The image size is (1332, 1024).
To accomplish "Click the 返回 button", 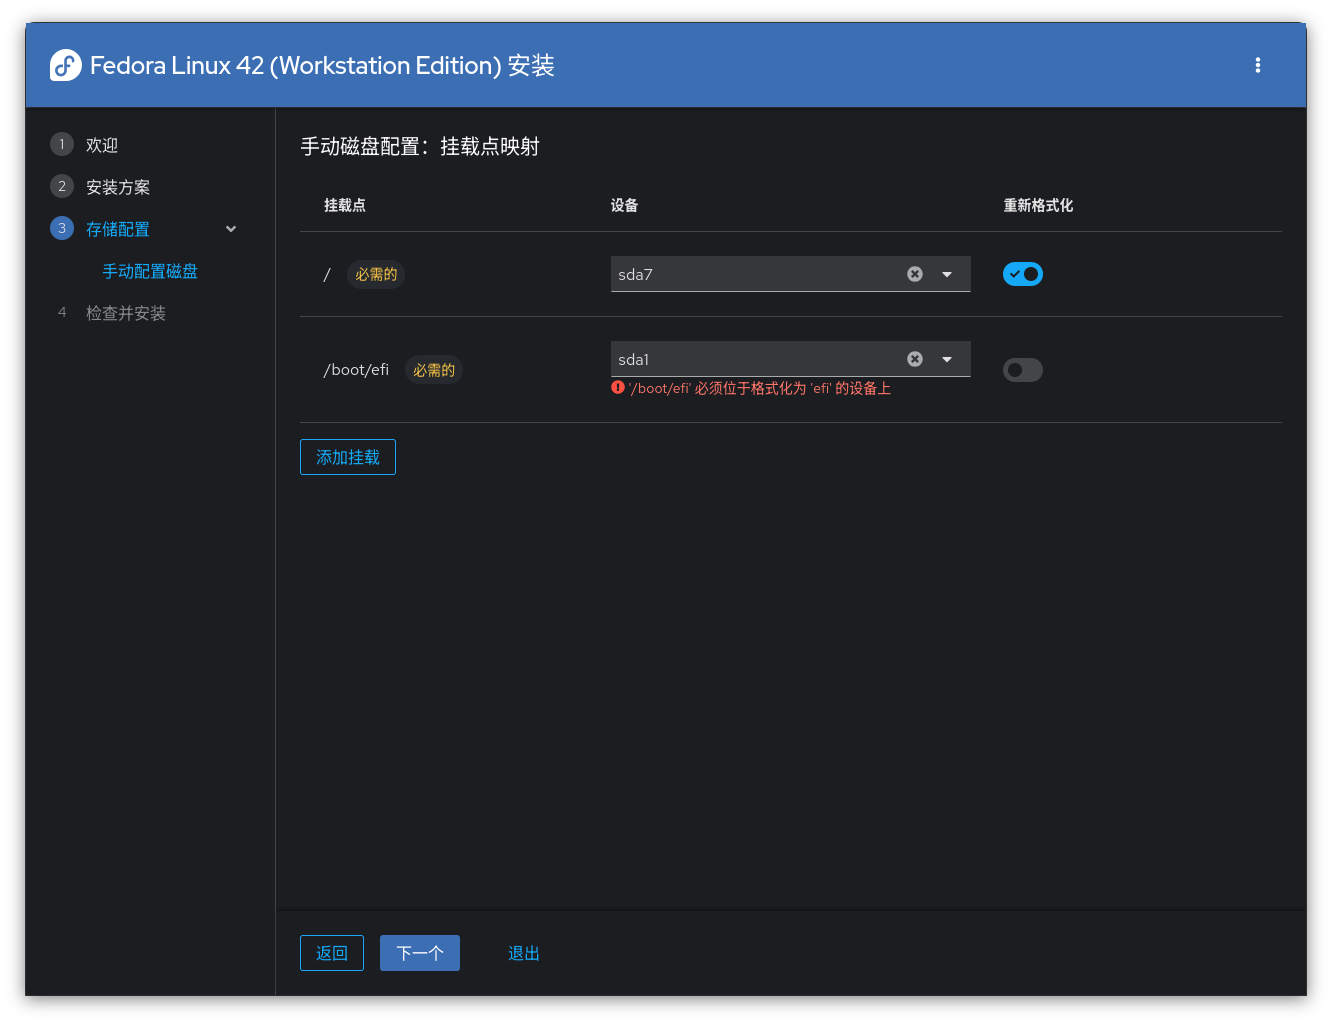I will tap(332, 953).
